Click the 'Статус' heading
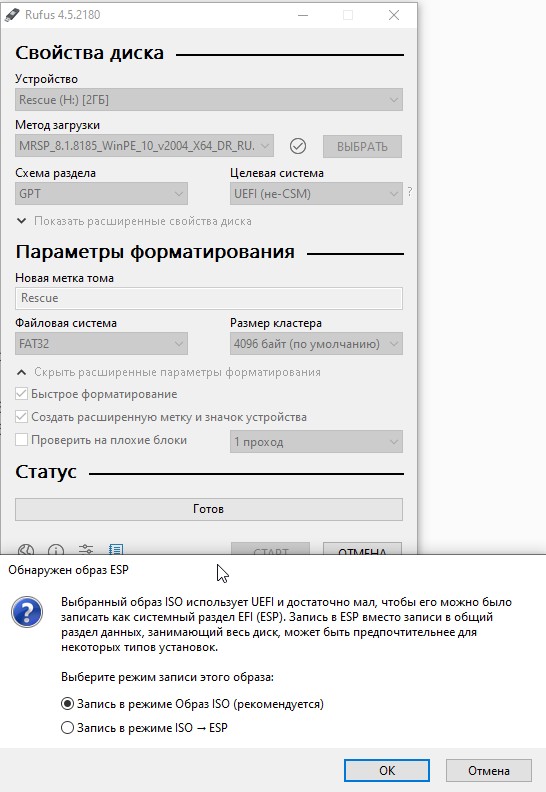Image resolution: width=546 pixels, height=792 pixels. [x=46, y=472]
